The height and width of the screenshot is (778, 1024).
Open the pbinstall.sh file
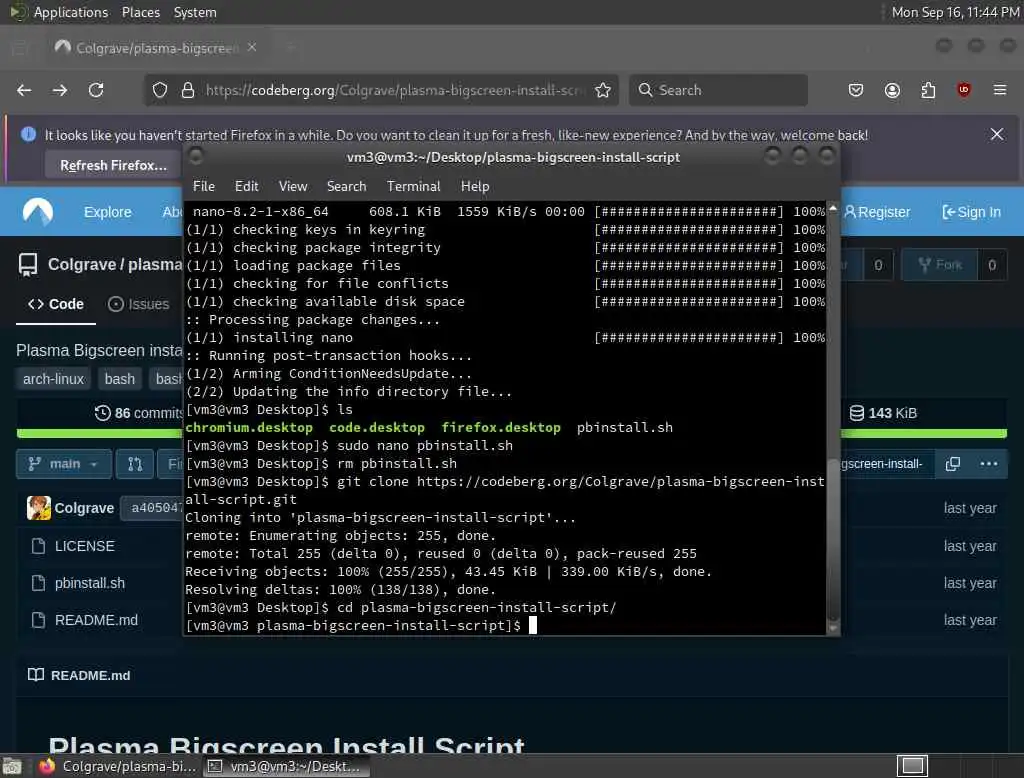coord(89,583)
